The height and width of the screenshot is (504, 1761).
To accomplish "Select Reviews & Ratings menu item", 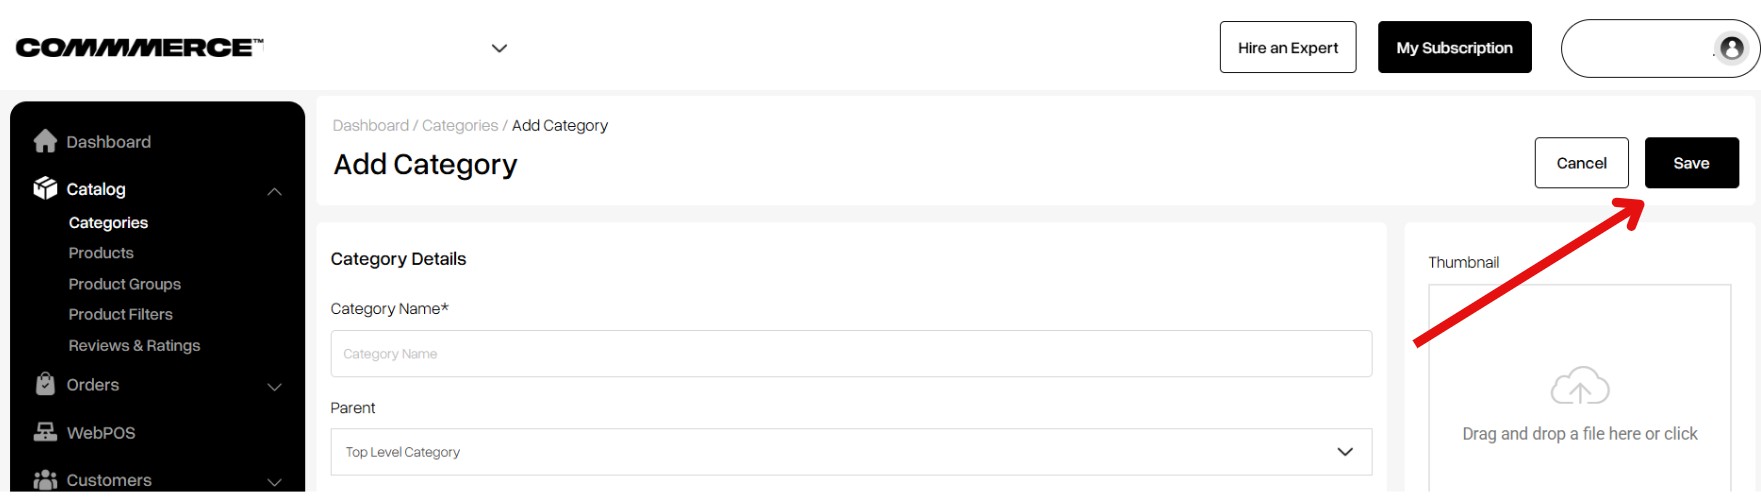I will pyautogui.click(x=134, y=345).
